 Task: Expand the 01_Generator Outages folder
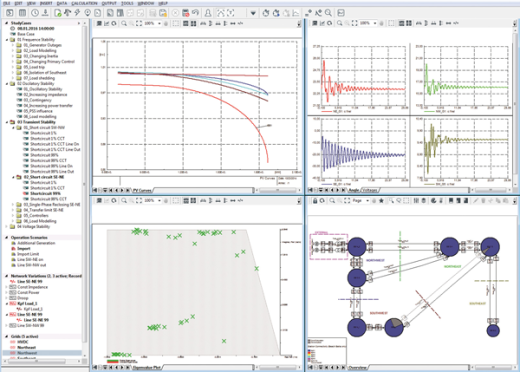point(13,45)
